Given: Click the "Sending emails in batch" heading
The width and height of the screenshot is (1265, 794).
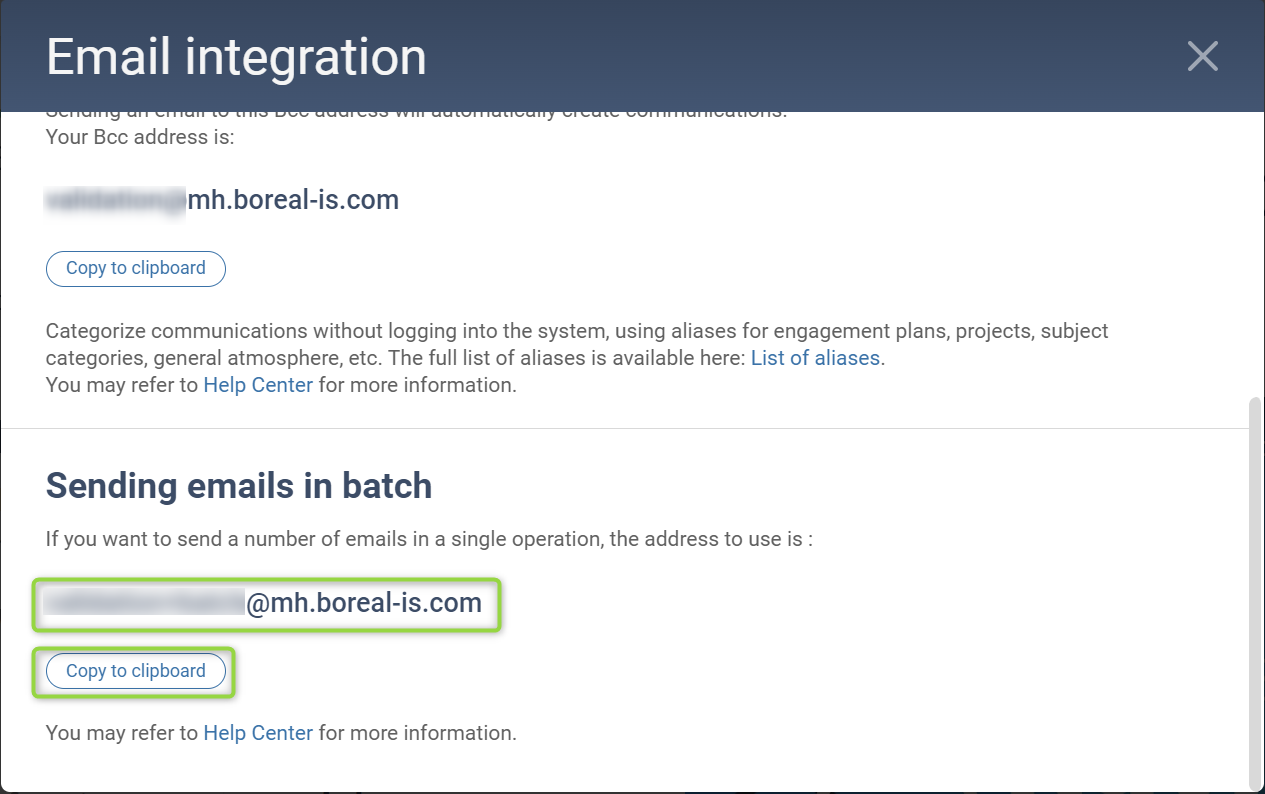Looking at the screenshot, I should click(239, 486).
